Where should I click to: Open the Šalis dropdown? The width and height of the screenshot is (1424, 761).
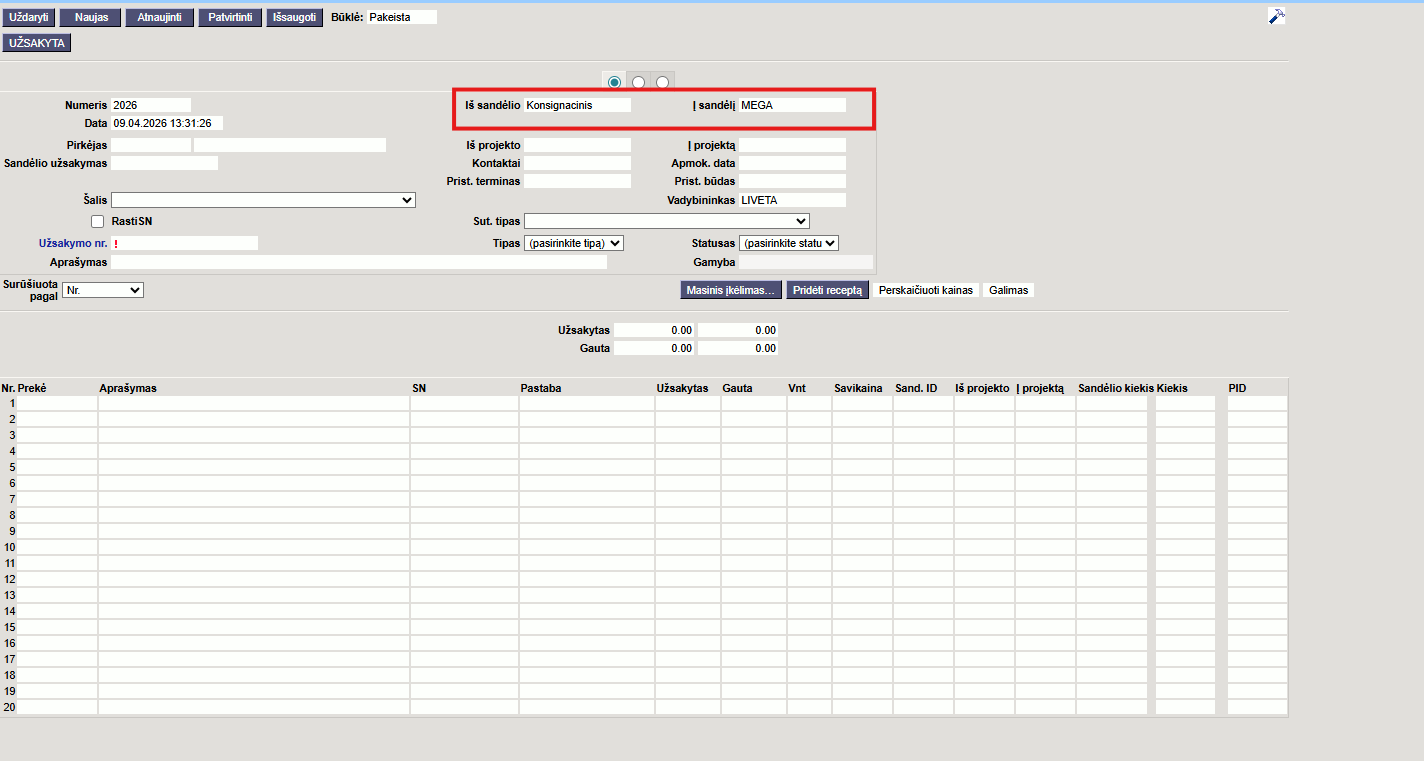(x=263, y=200)
